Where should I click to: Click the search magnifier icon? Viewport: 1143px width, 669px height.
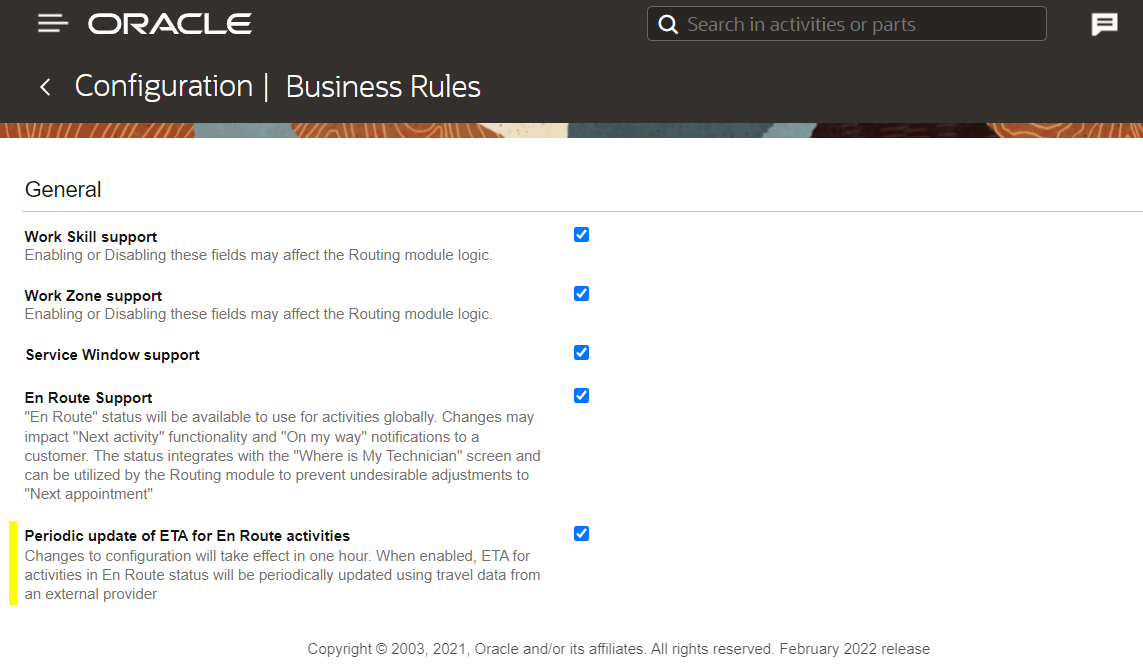pos(668,25)
